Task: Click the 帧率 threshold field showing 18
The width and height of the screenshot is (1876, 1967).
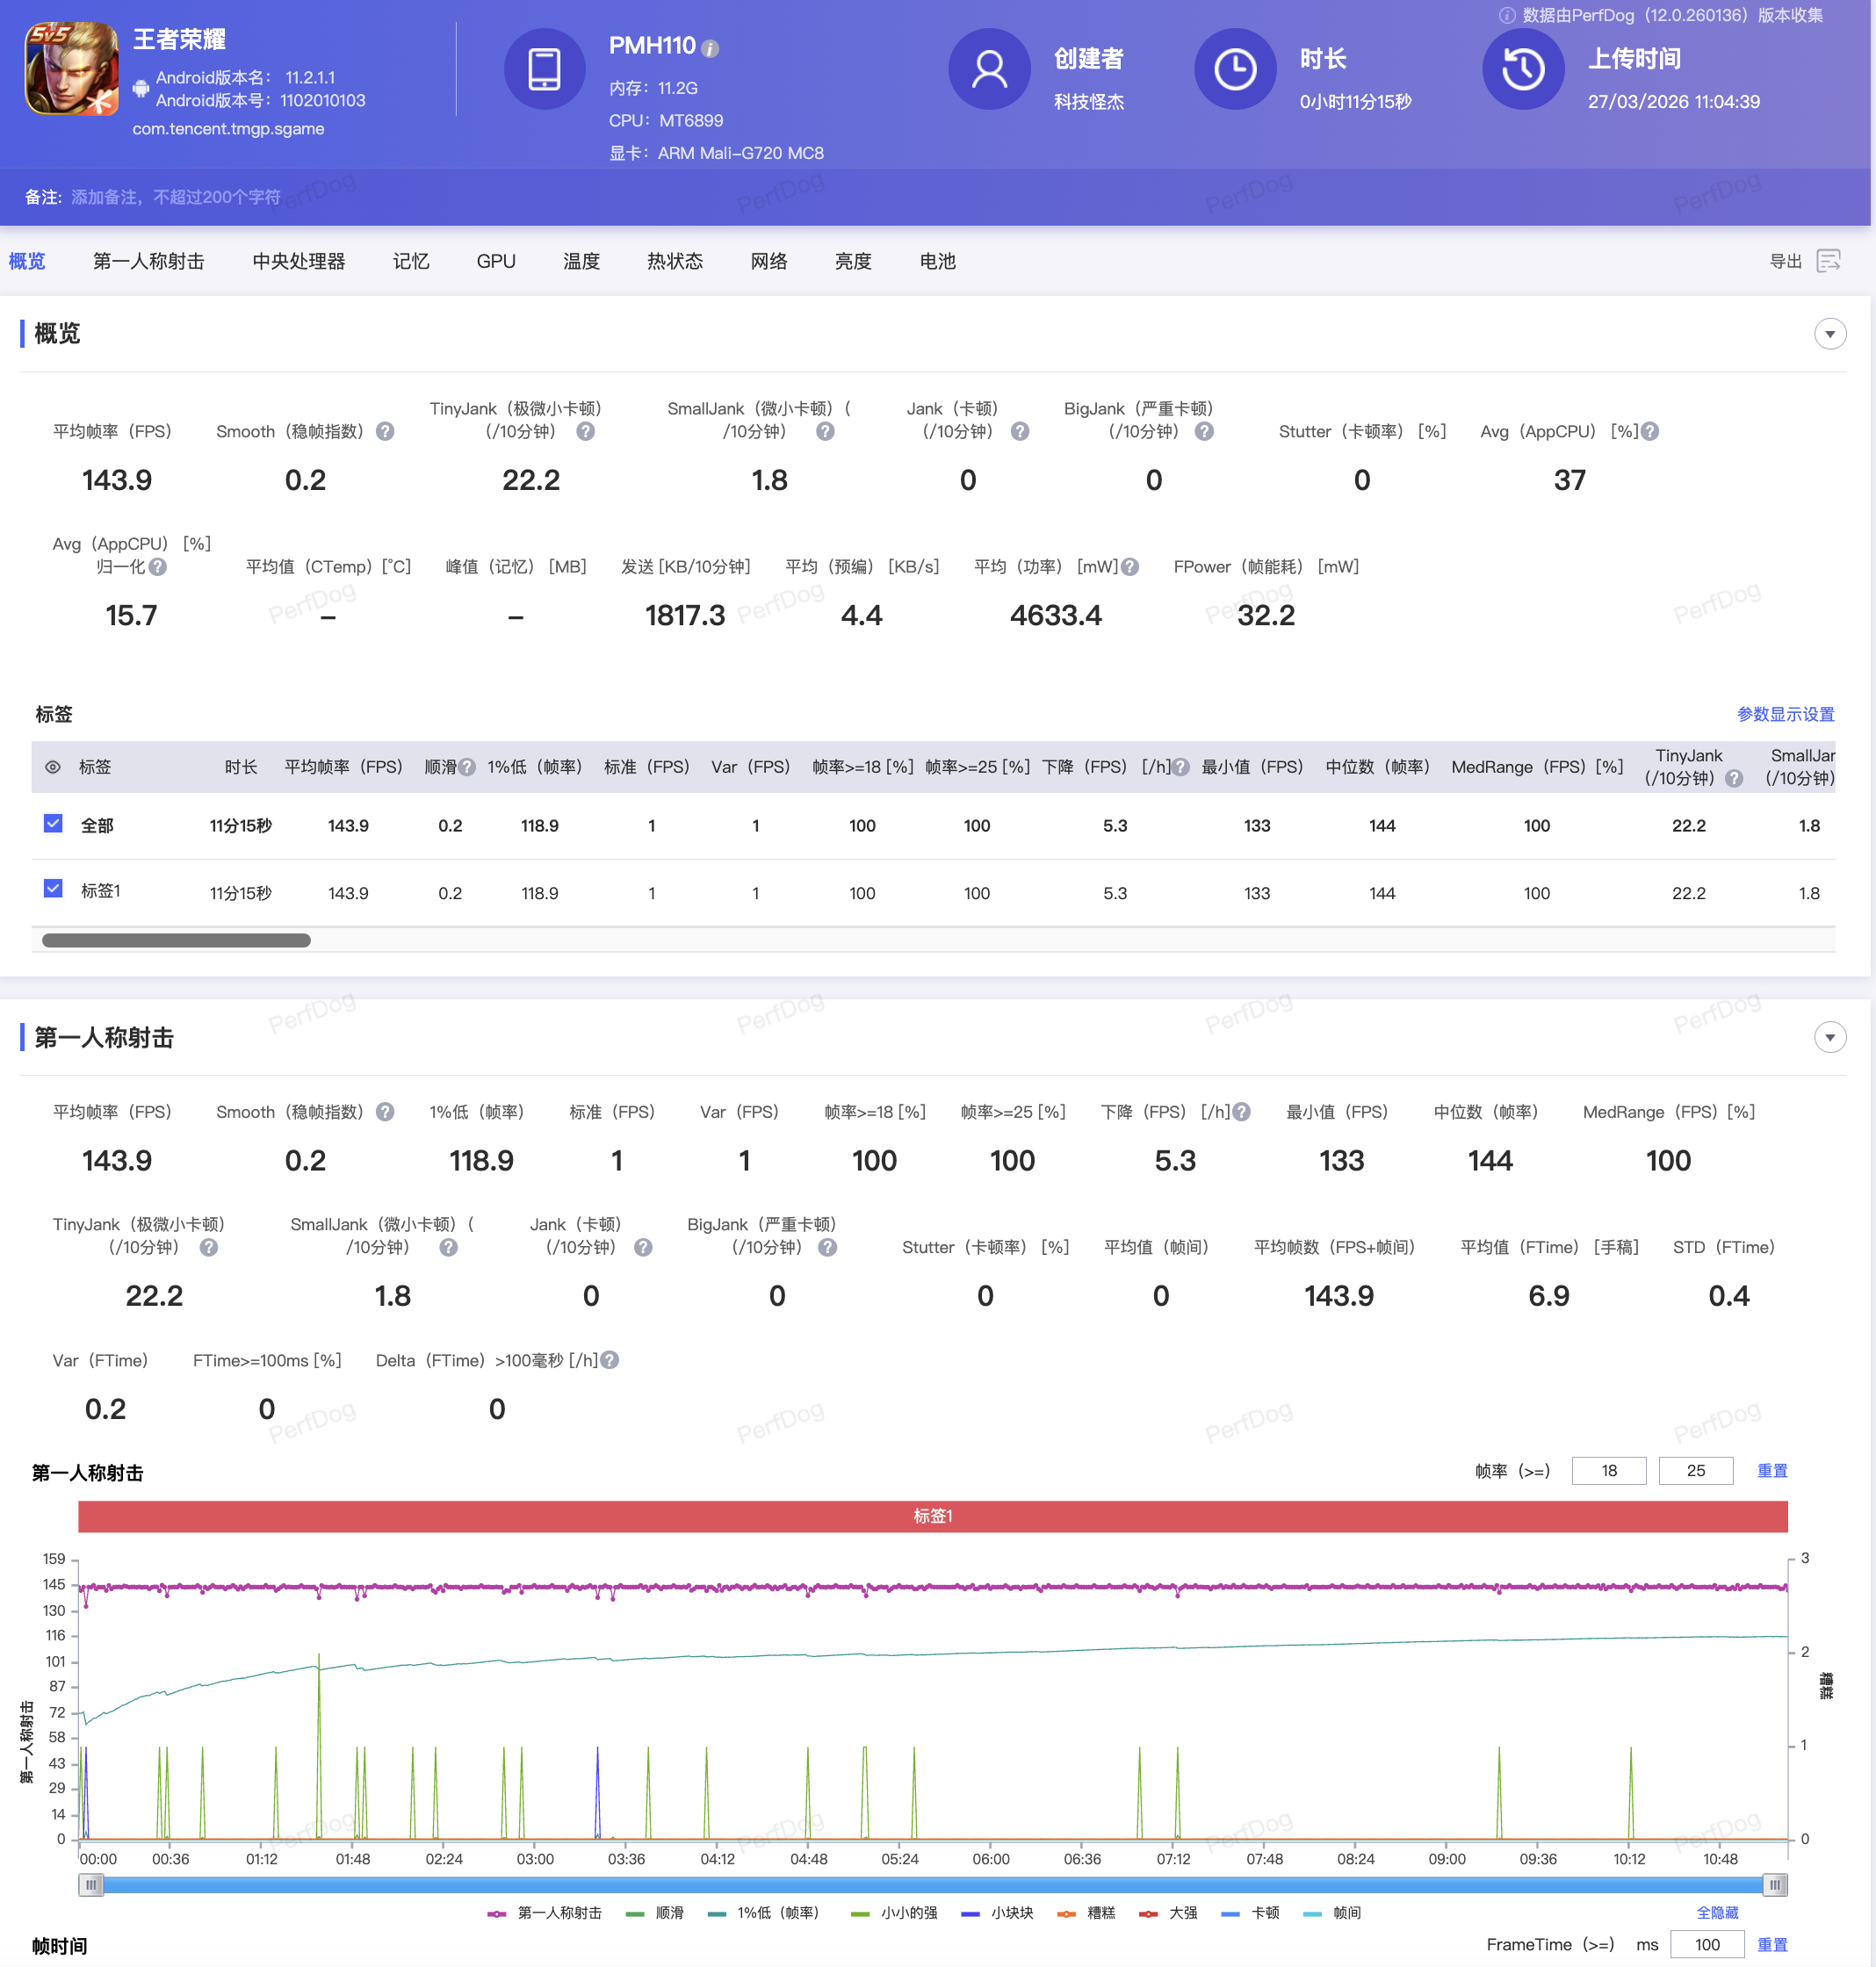Action: point(1608,1470)
